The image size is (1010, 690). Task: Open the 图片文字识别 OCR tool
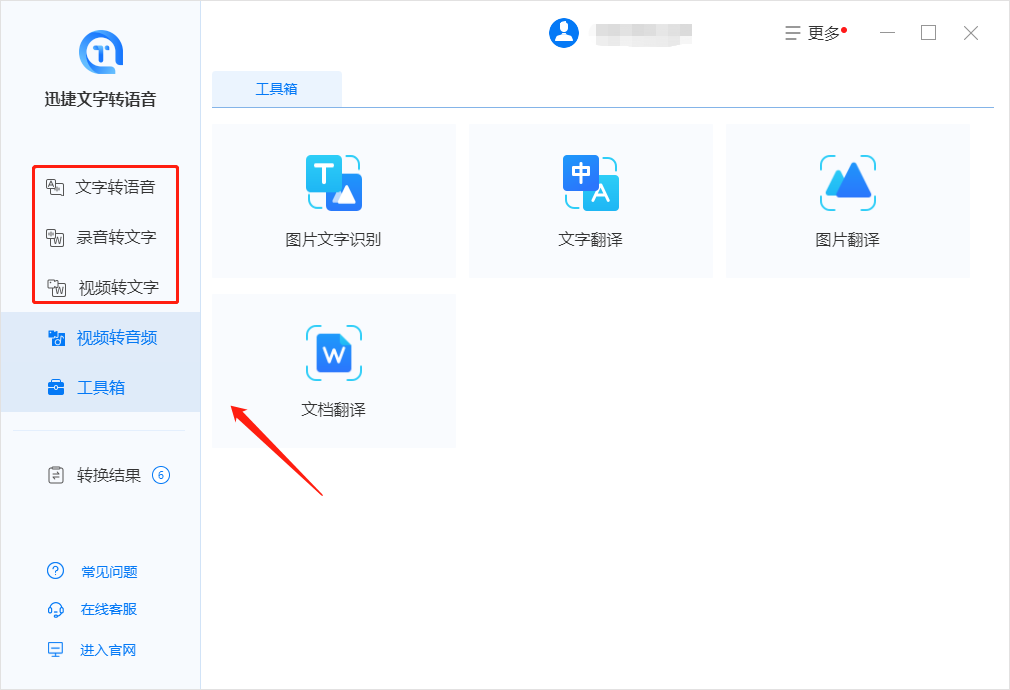333,200
